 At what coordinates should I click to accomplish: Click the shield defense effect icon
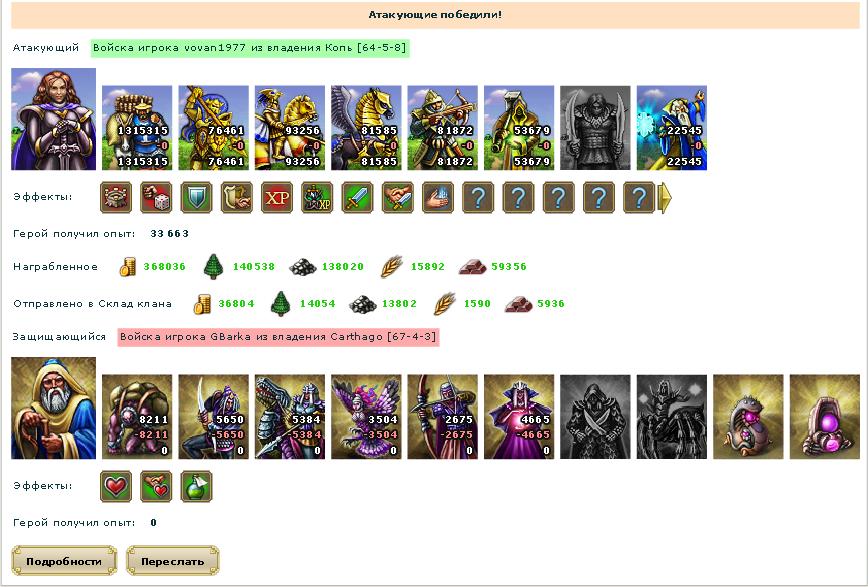pyautogui.click(x=197, y=198)
